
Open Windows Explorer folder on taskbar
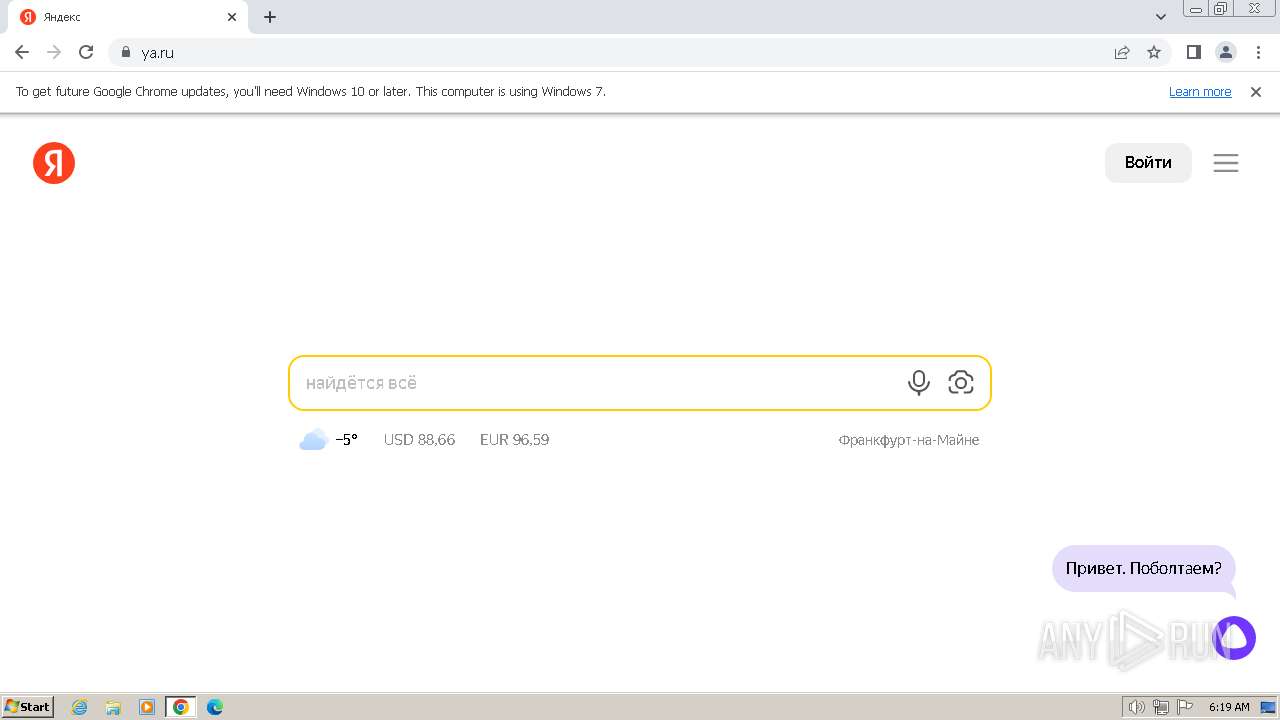[x=113, y=707]
